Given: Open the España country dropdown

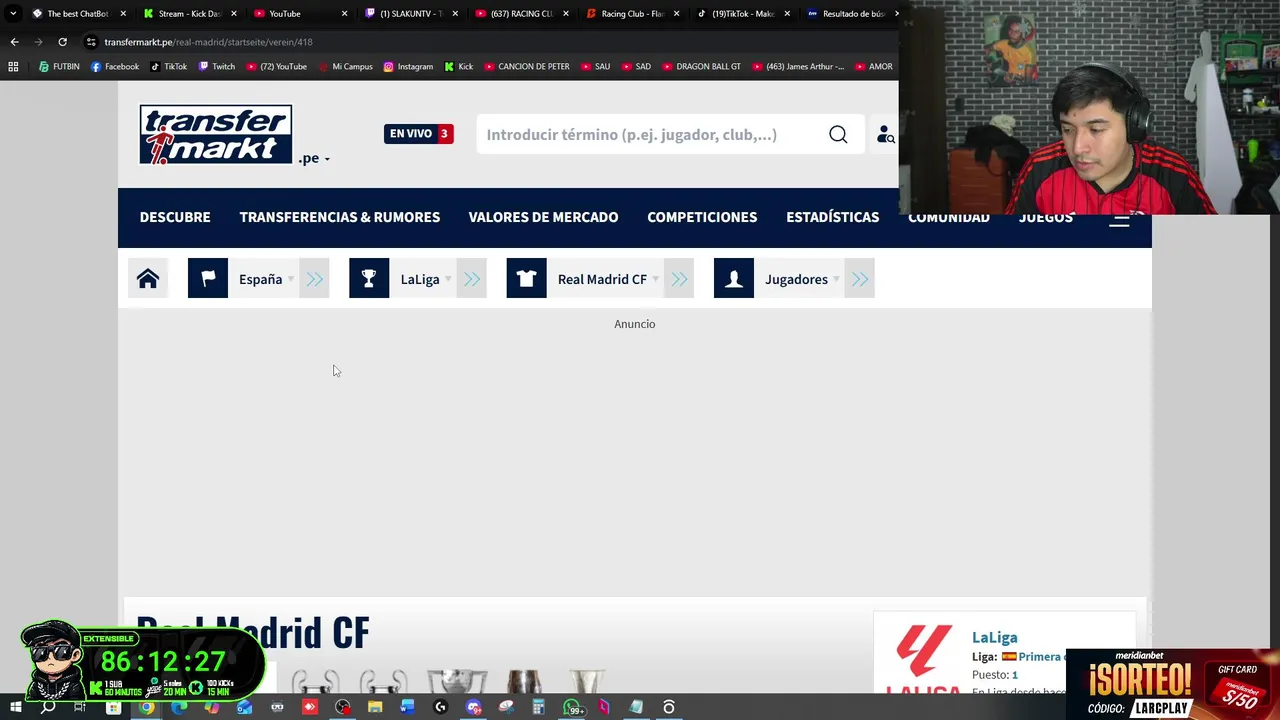Looking at the screenshot, I should 266,279.
